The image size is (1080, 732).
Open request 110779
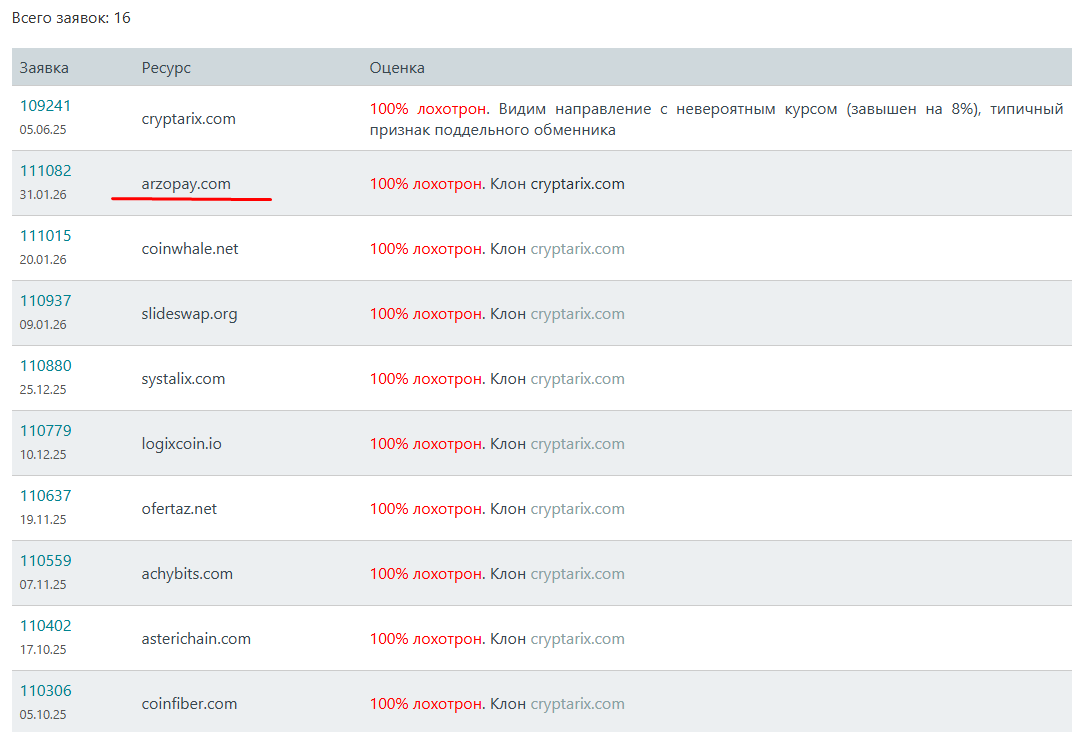click(46, 431)
